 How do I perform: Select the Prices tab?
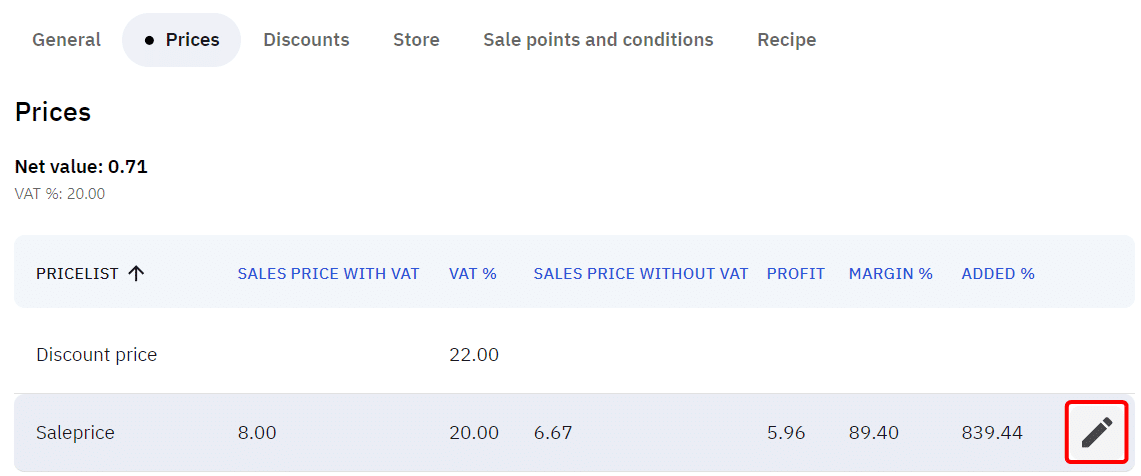pyautogui.click(x=181, y=40)
